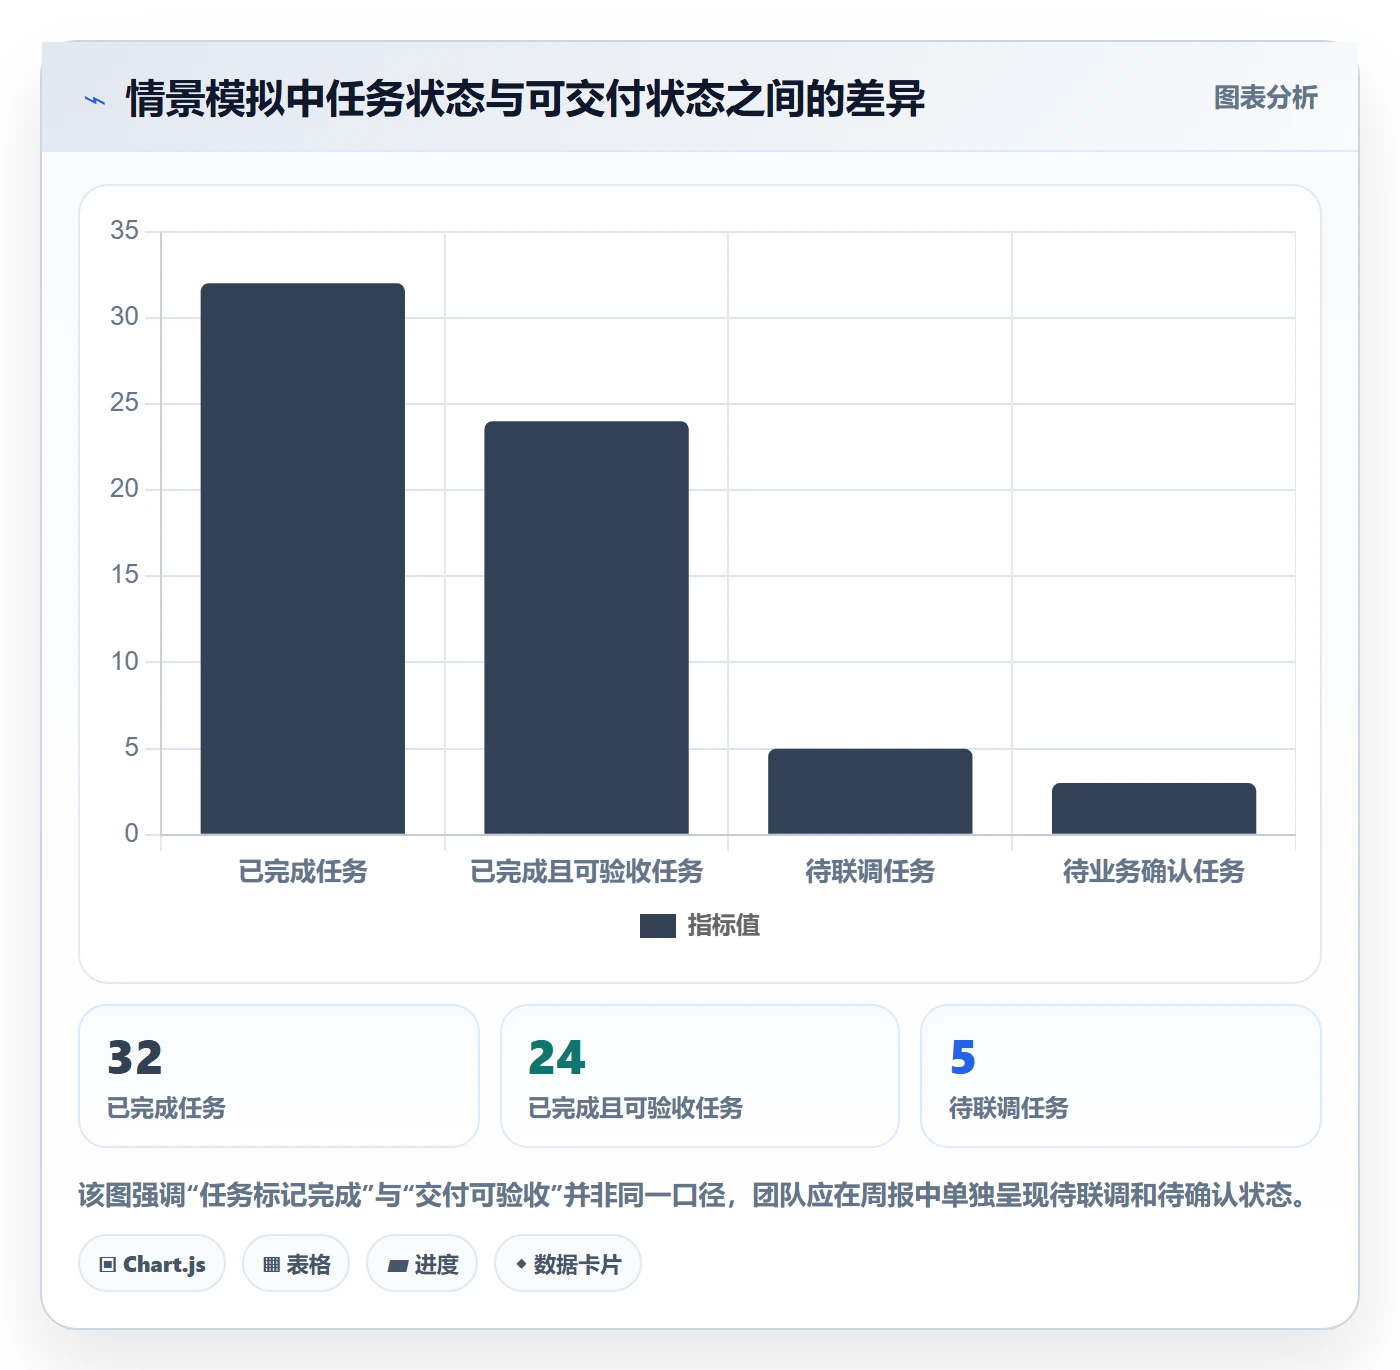Select the 数据卡片 tag chip
Viewport: 1400px width, 1370px height.
click(x=568, y=1264)
